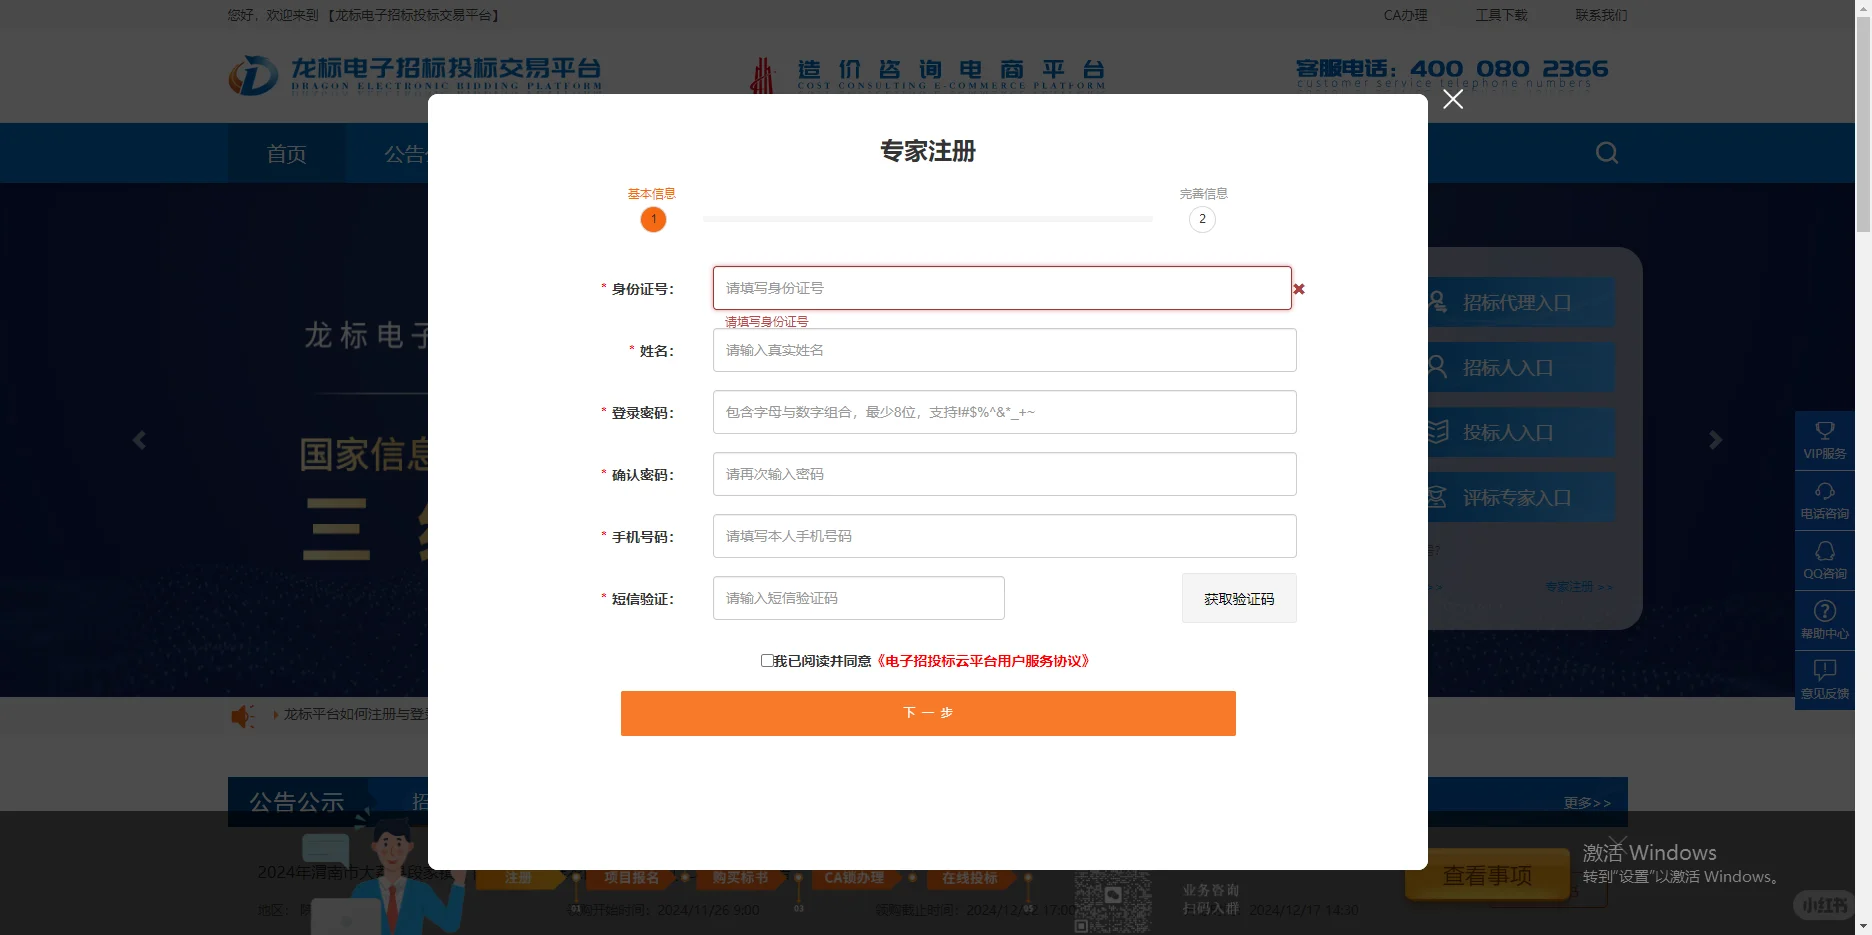
Task: Enter through the 招标人入口 entry
Action: click(1516, 367)
